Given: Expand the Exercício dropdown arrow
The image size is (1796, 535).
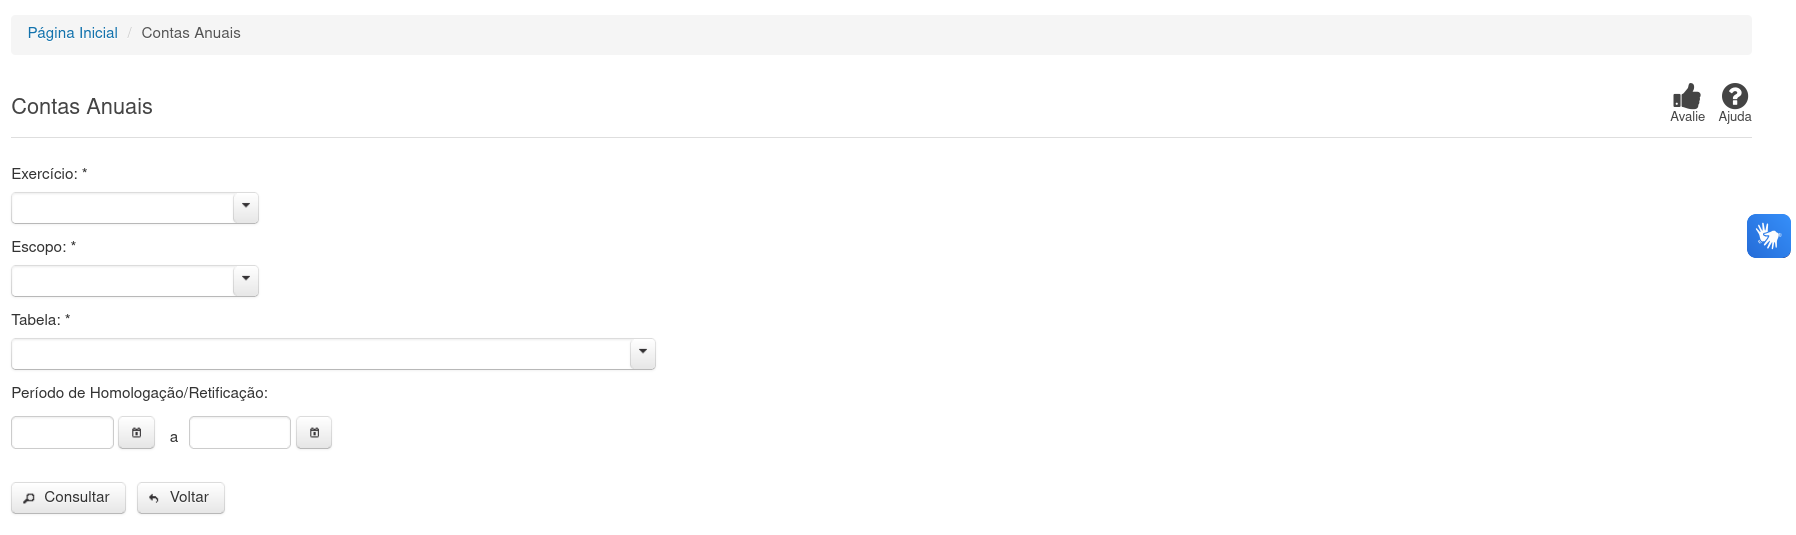Looking at the screenshot, I should 246,208.
